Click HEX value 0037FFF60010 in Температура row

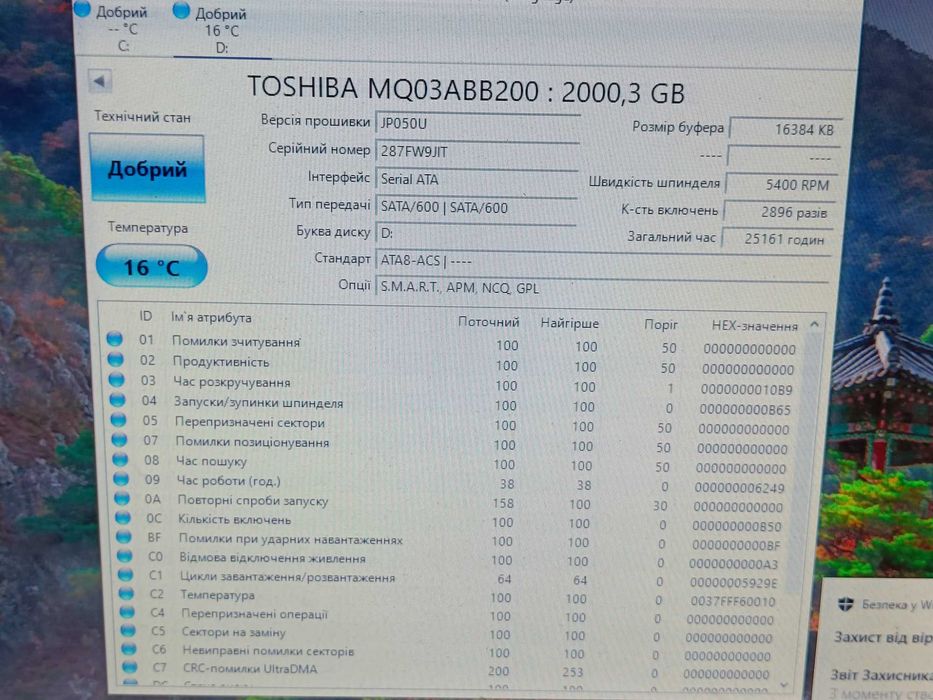pos(732,601)
